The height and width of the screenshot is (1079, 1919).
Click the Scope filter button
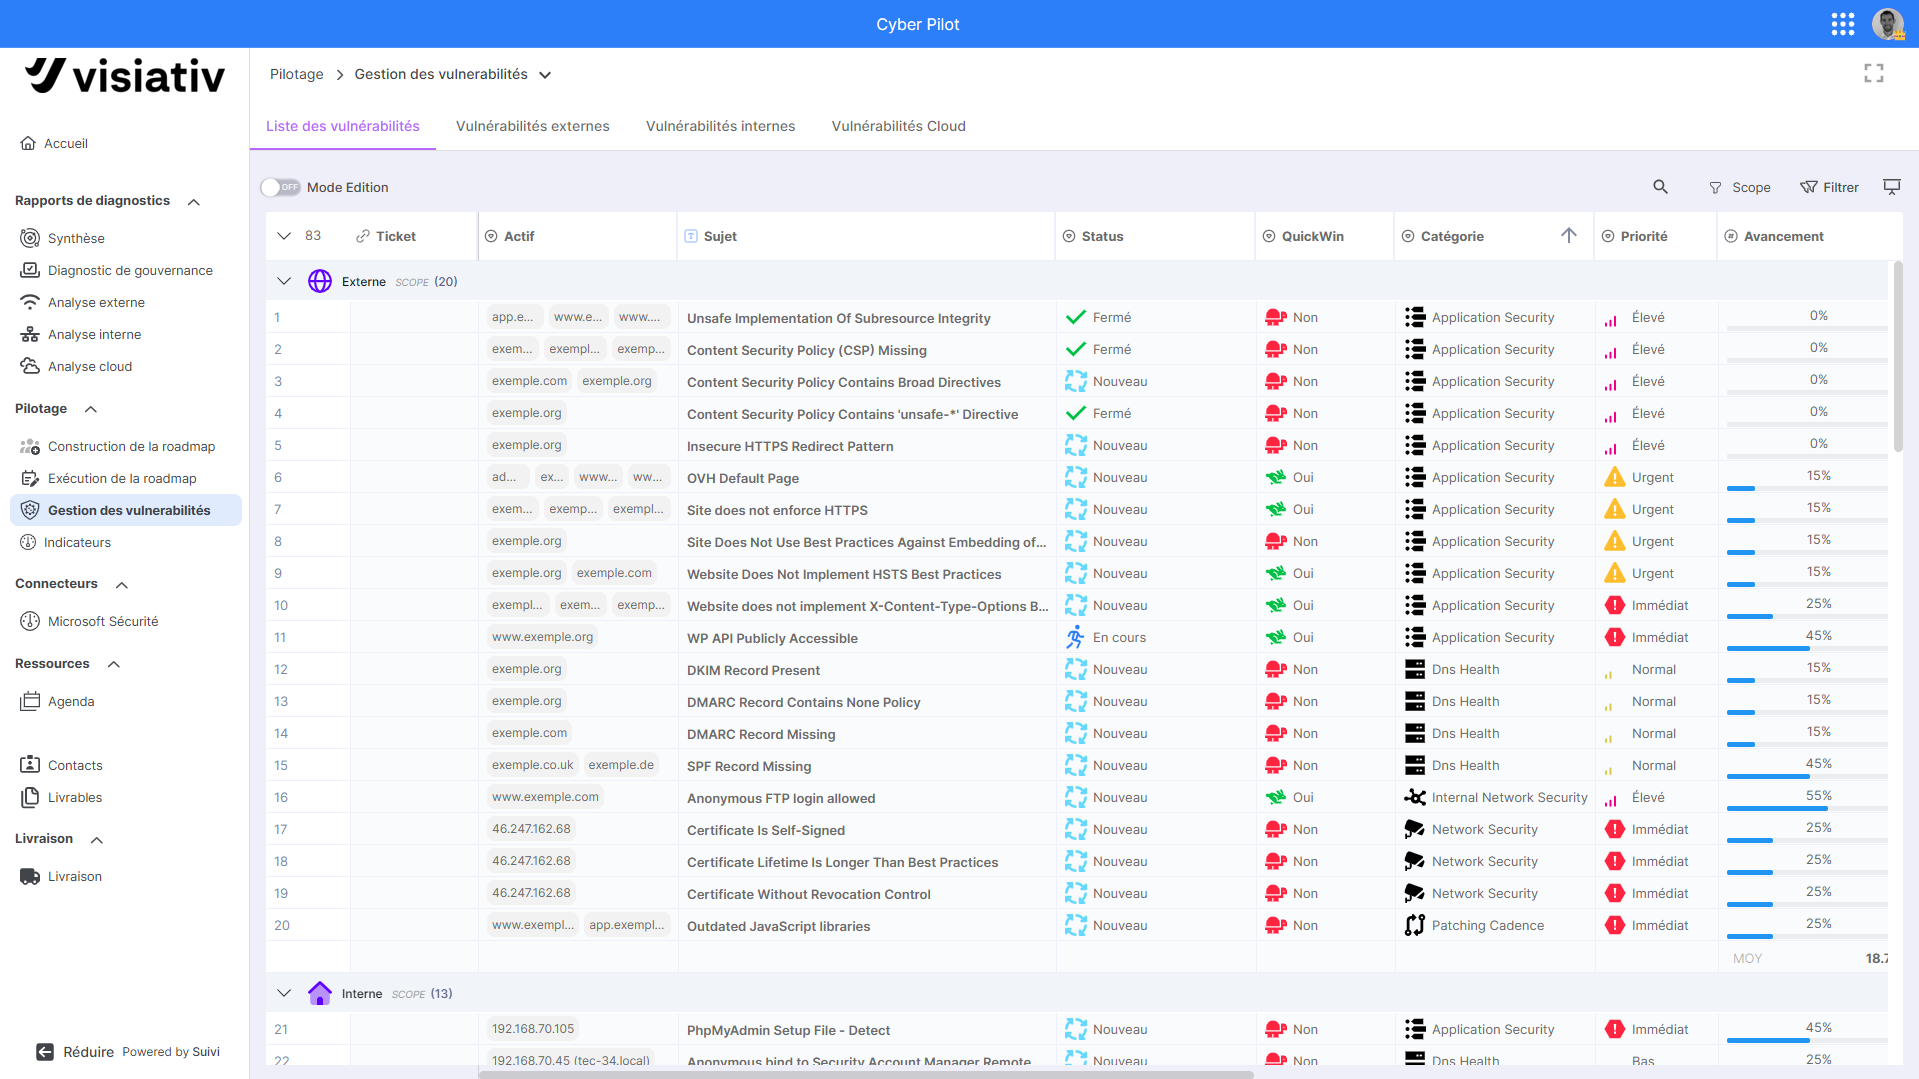pyautogui.click(x=1739, y=187)
